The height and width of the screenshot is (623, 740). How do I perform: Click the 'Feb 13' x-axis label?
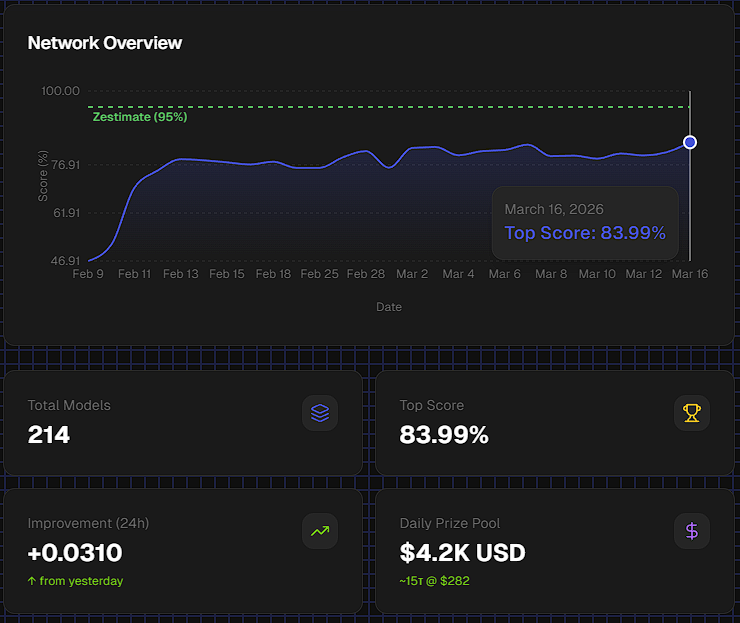point(181,274)
